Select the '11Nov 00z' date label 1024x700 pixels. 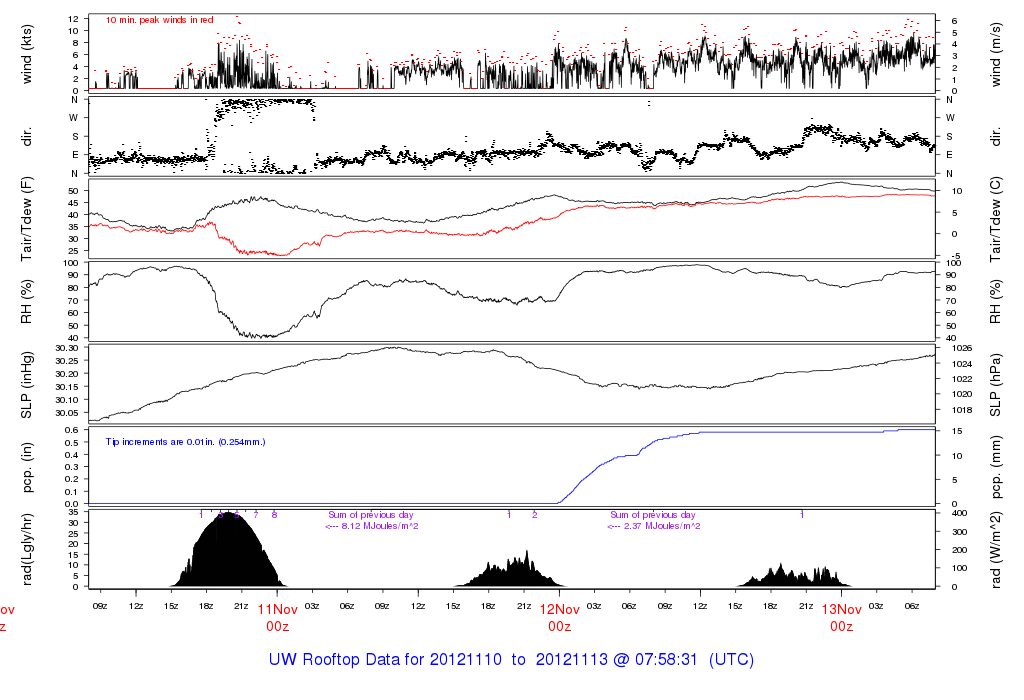pyautogui.click(x=278, y=618)
